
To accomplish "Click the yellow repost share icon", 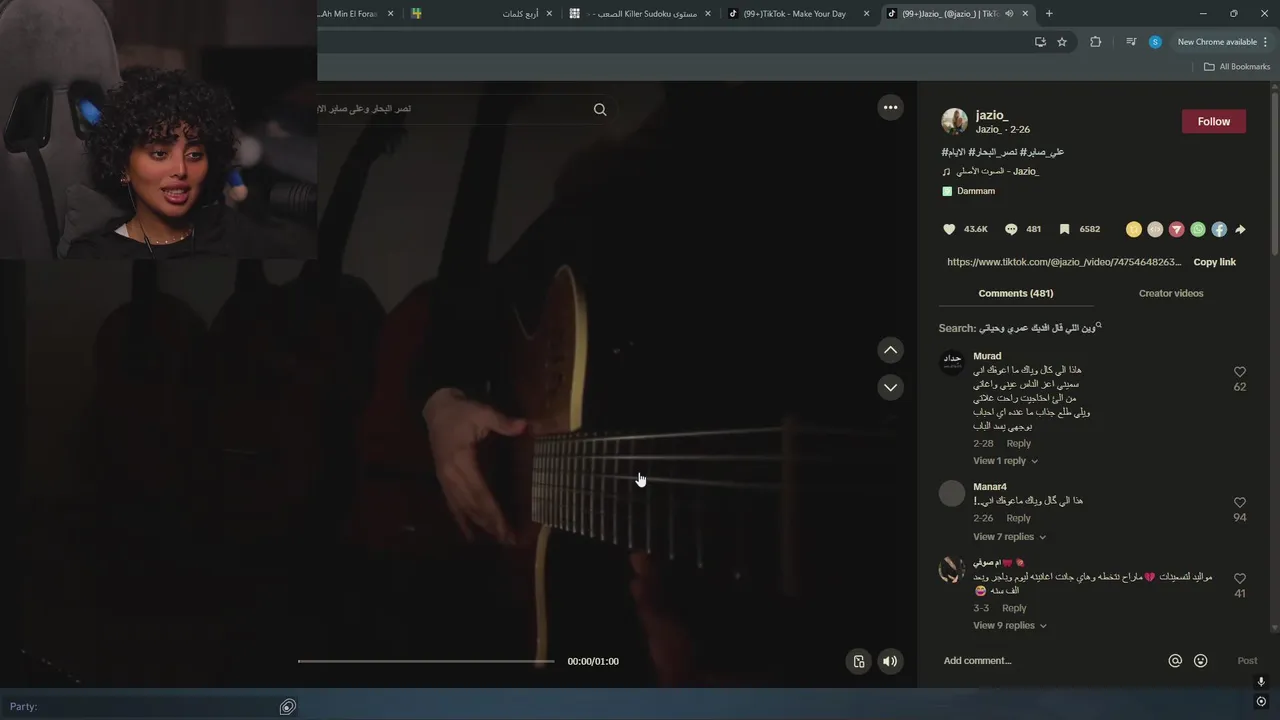I will 1133,229.
